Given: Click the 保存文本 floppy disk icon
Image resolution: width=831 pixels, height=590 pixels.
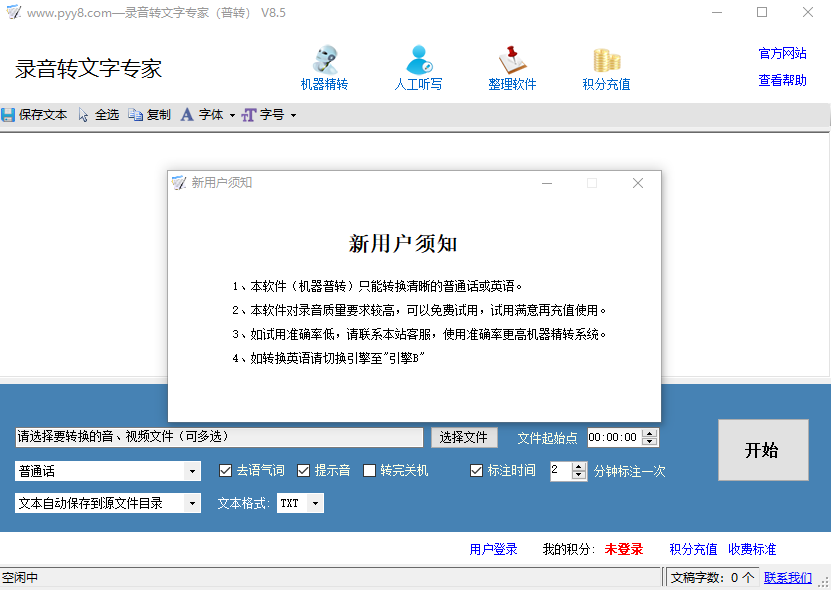Looking at the screenshot, I should [8, 115].
